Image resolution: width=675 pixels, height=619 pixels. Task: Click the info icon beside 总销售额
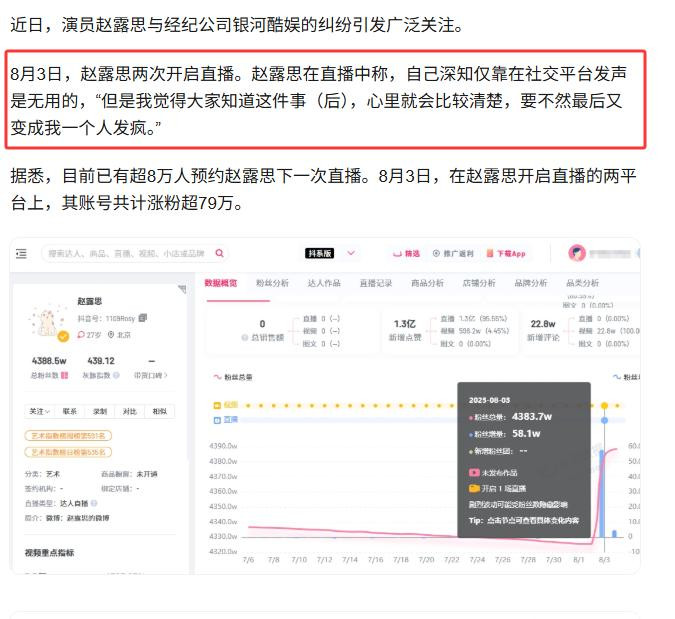pyautogui.click(x=245, y=337)
